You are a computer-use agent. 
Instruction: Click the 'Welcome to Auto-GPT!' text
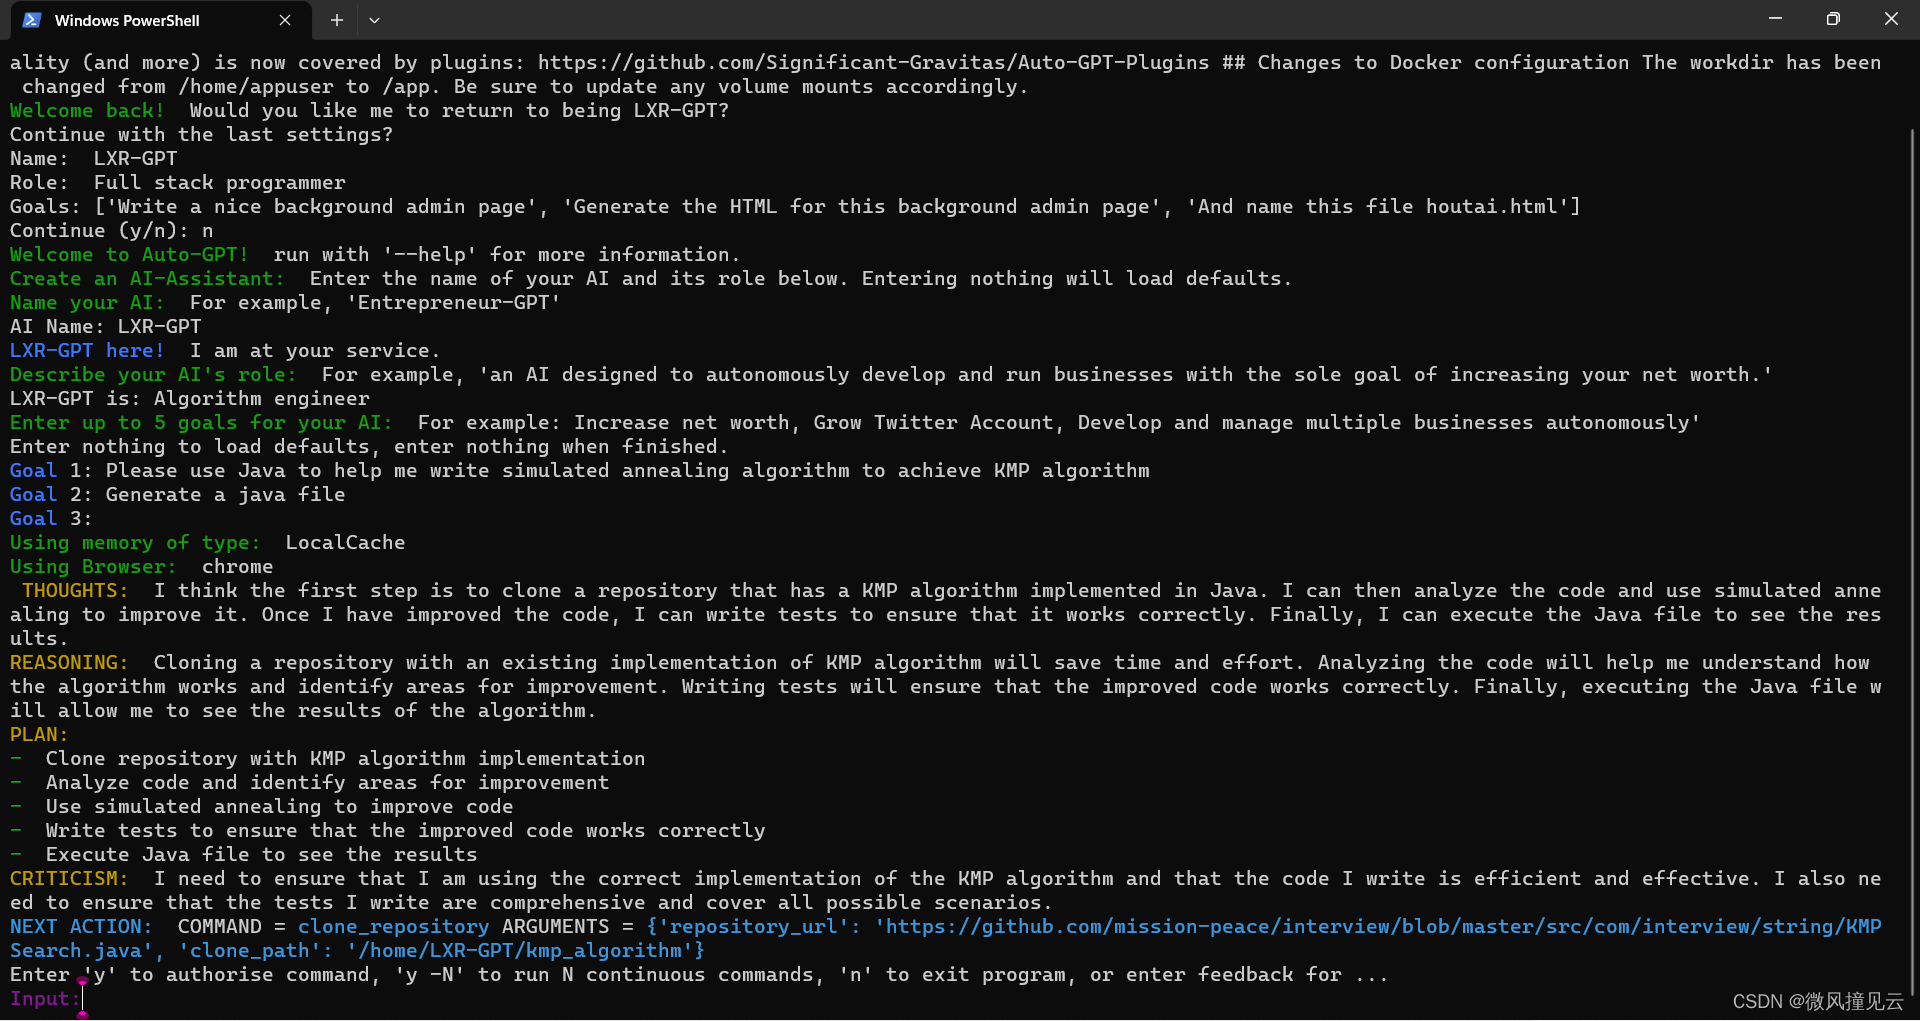coord(129,254)
